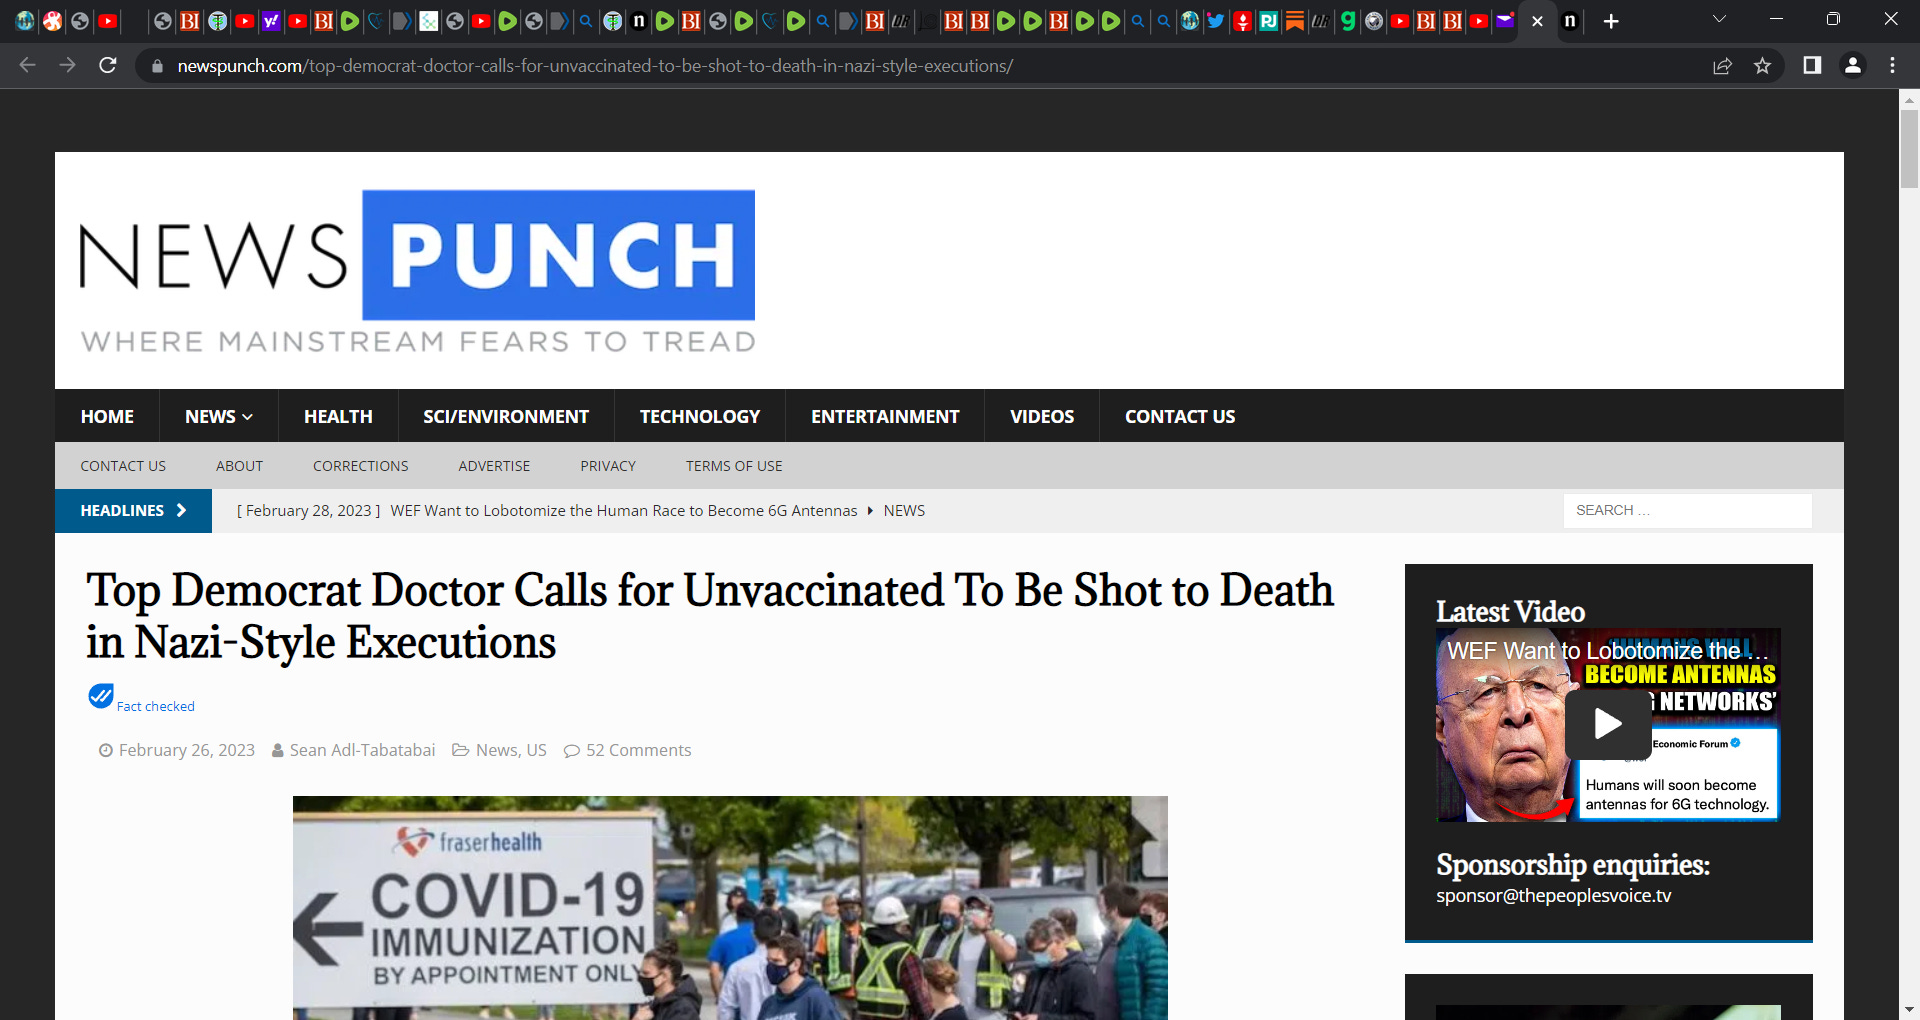Image resolution: width=1920 pixels, height=1020 pixels.
Task: Switch to the Twitter tab
Action: click(x=1215, y=21)
